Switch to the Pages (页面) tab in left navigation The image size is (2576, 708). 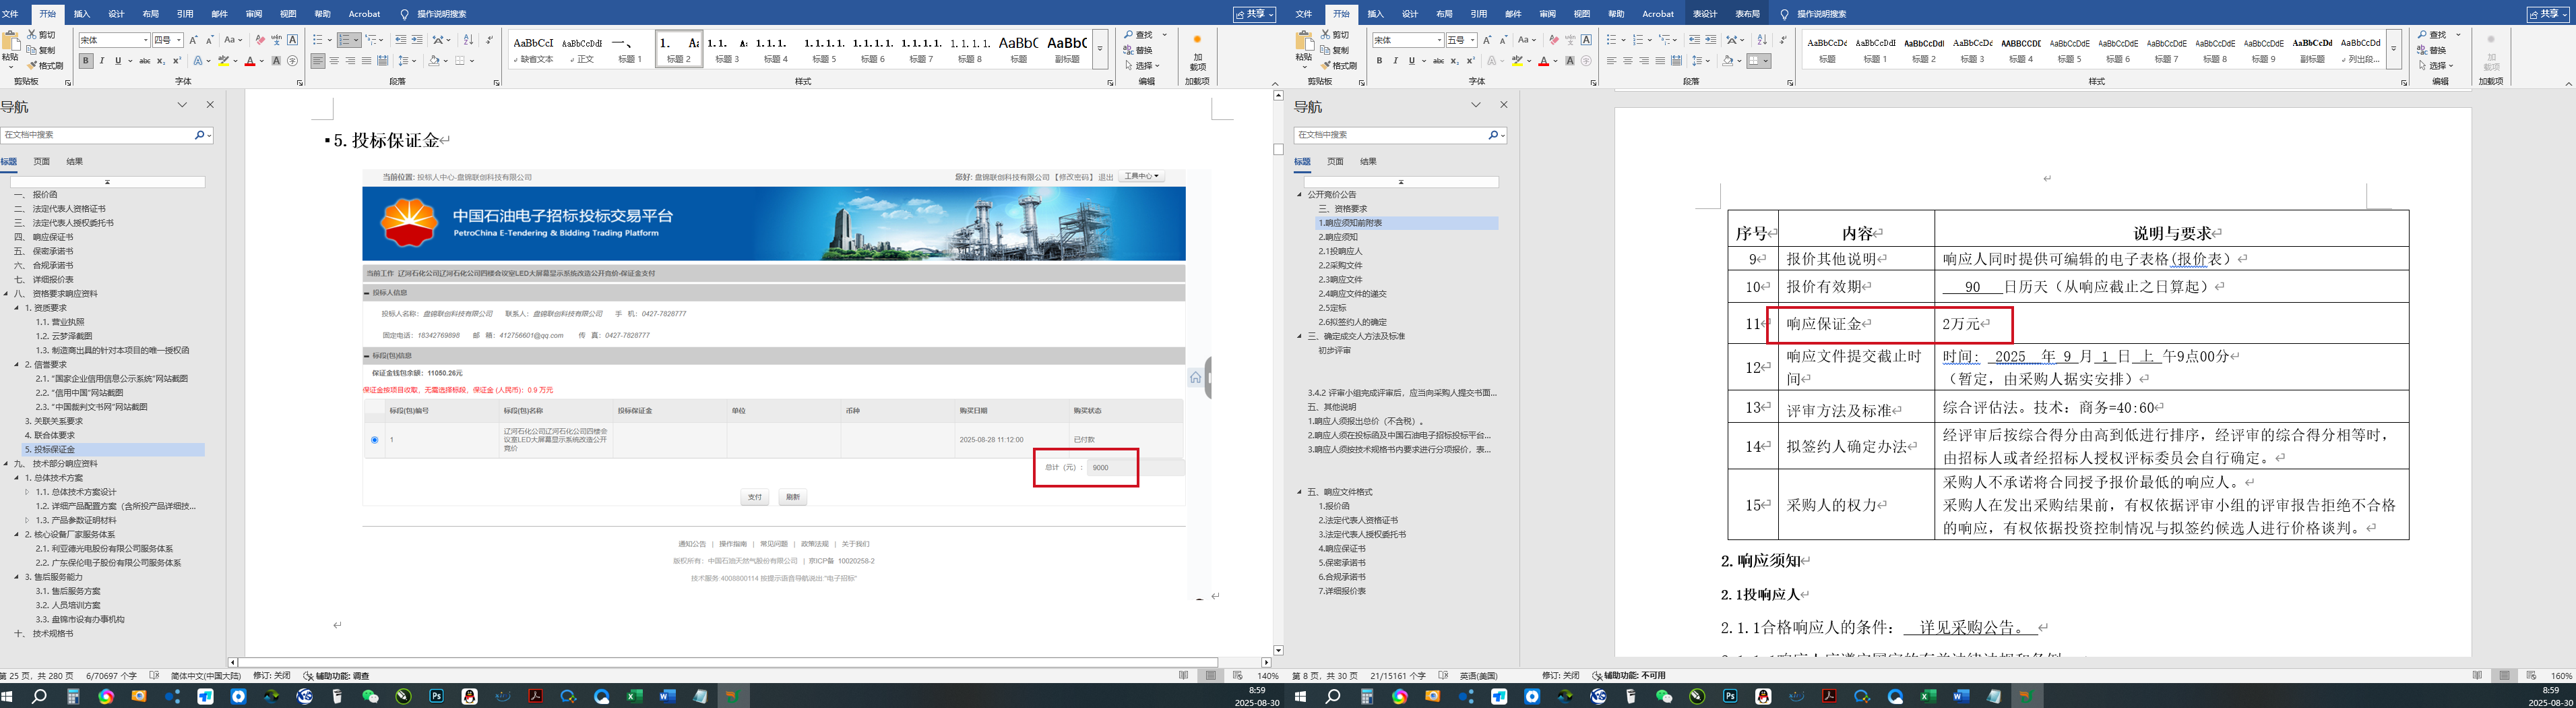pos(41,161)
